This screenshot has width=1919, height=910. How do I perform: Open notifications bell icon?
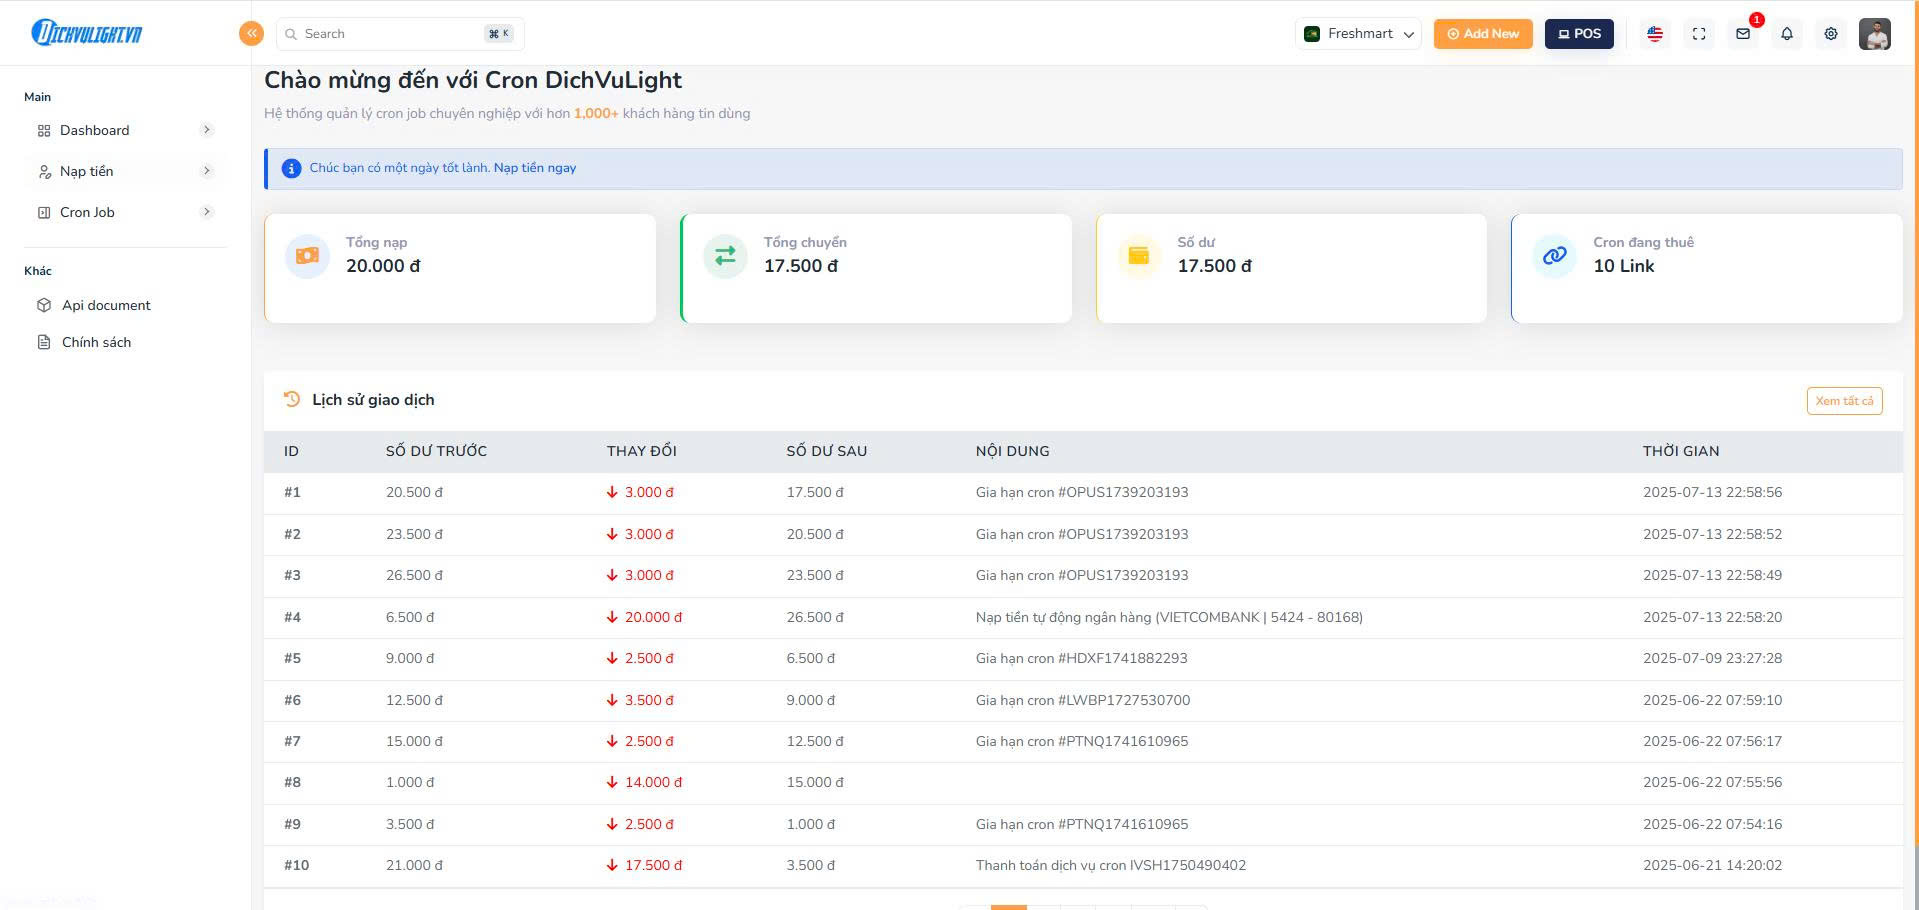pyautogui.click(x=1787, y=34)
